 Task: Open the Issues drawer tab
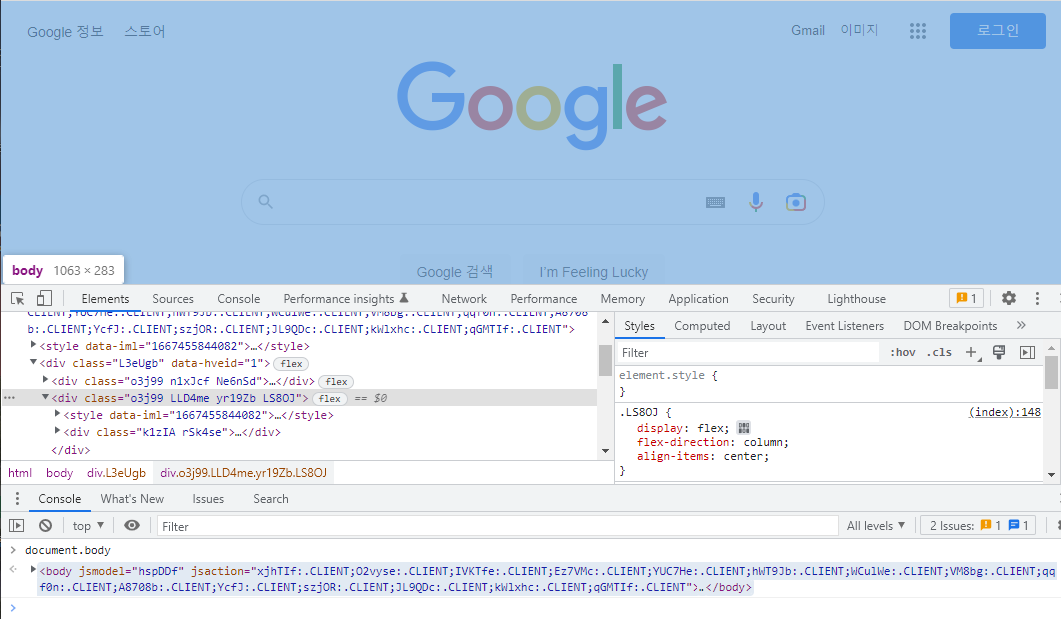point(208,499)
